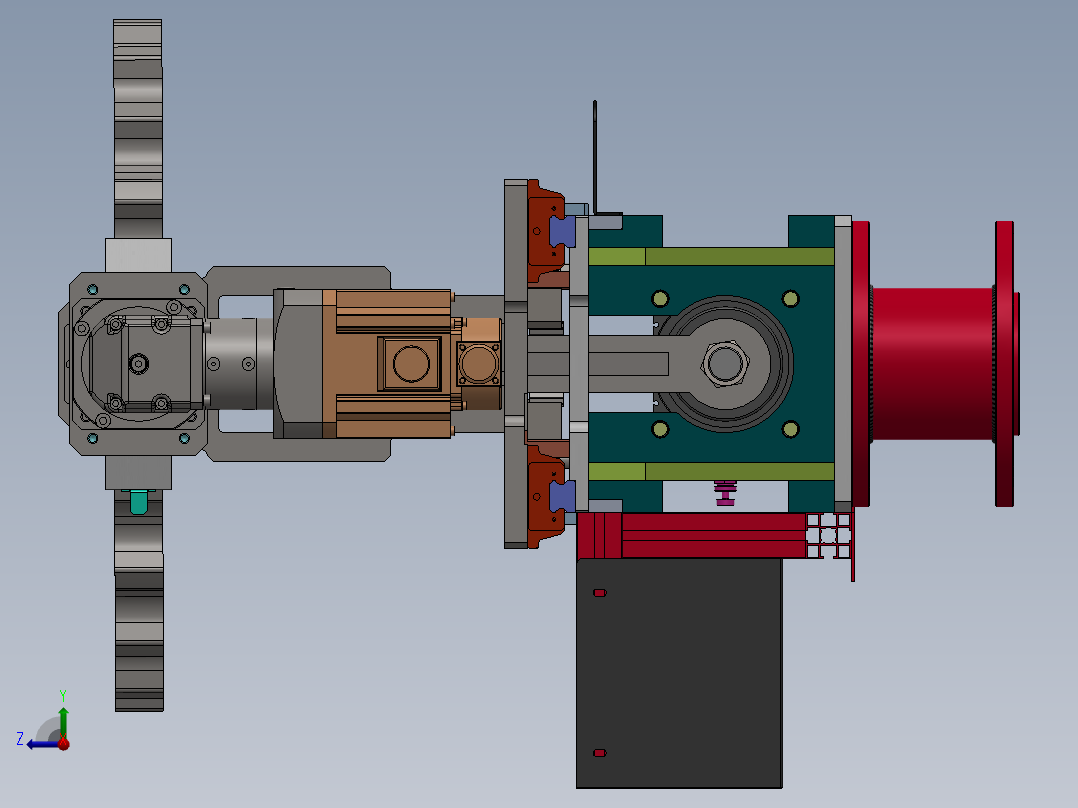The height and width of the screenshot is (808, 1078).
Task: Select the upper rack gear segment
Action: coord(138,129)
